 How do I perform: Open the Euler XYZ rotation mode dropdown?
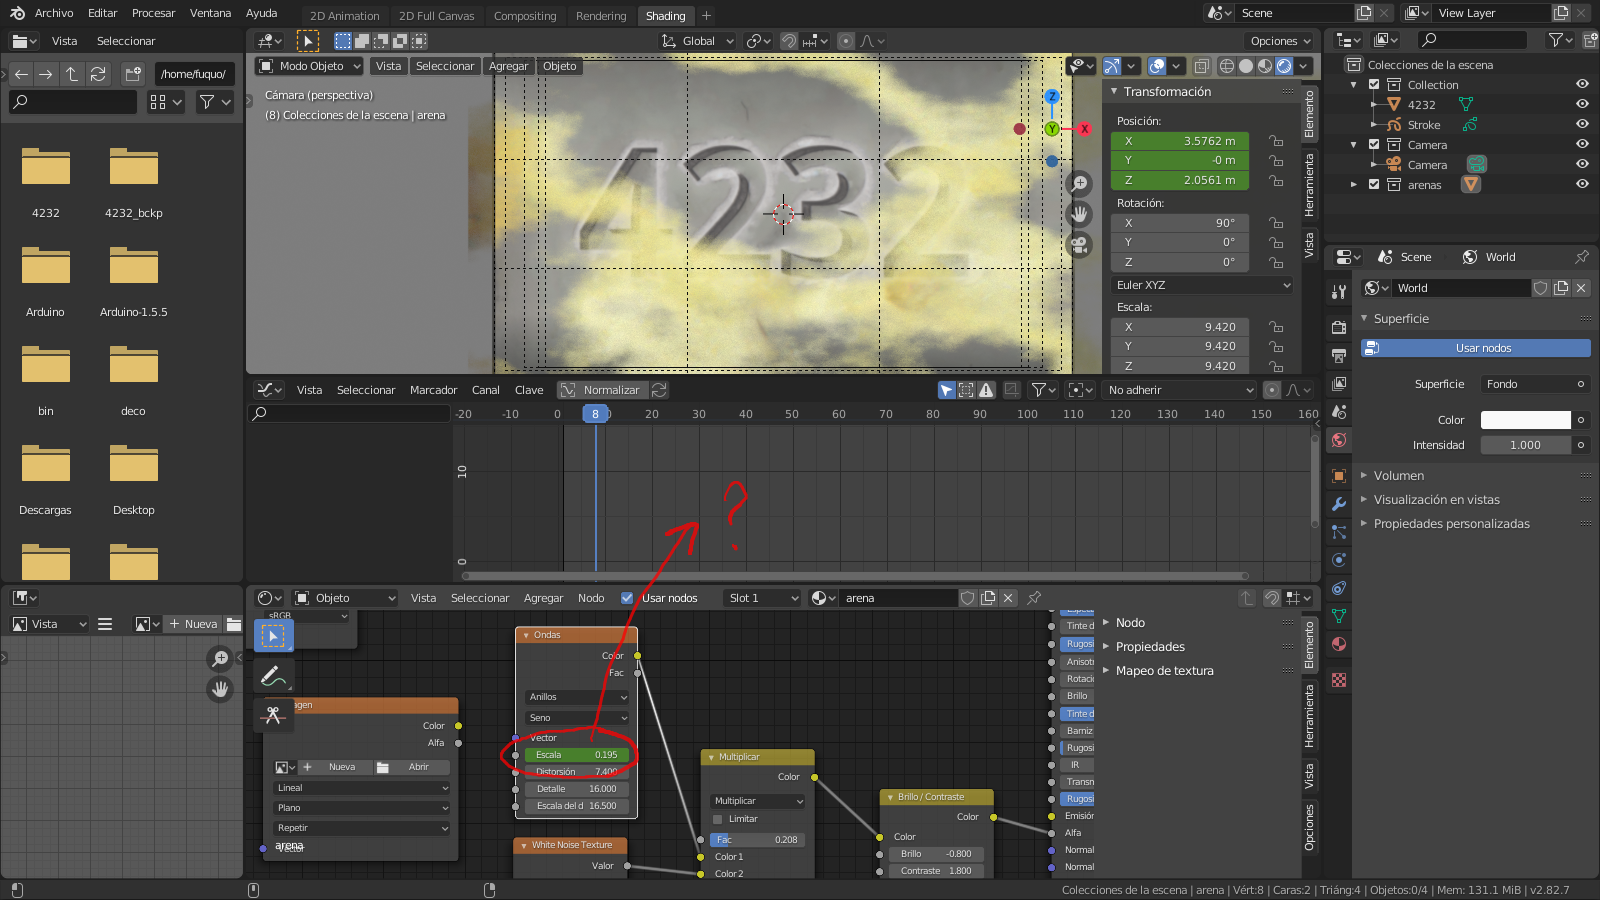pyautogui.click(x=1203, y=285)
